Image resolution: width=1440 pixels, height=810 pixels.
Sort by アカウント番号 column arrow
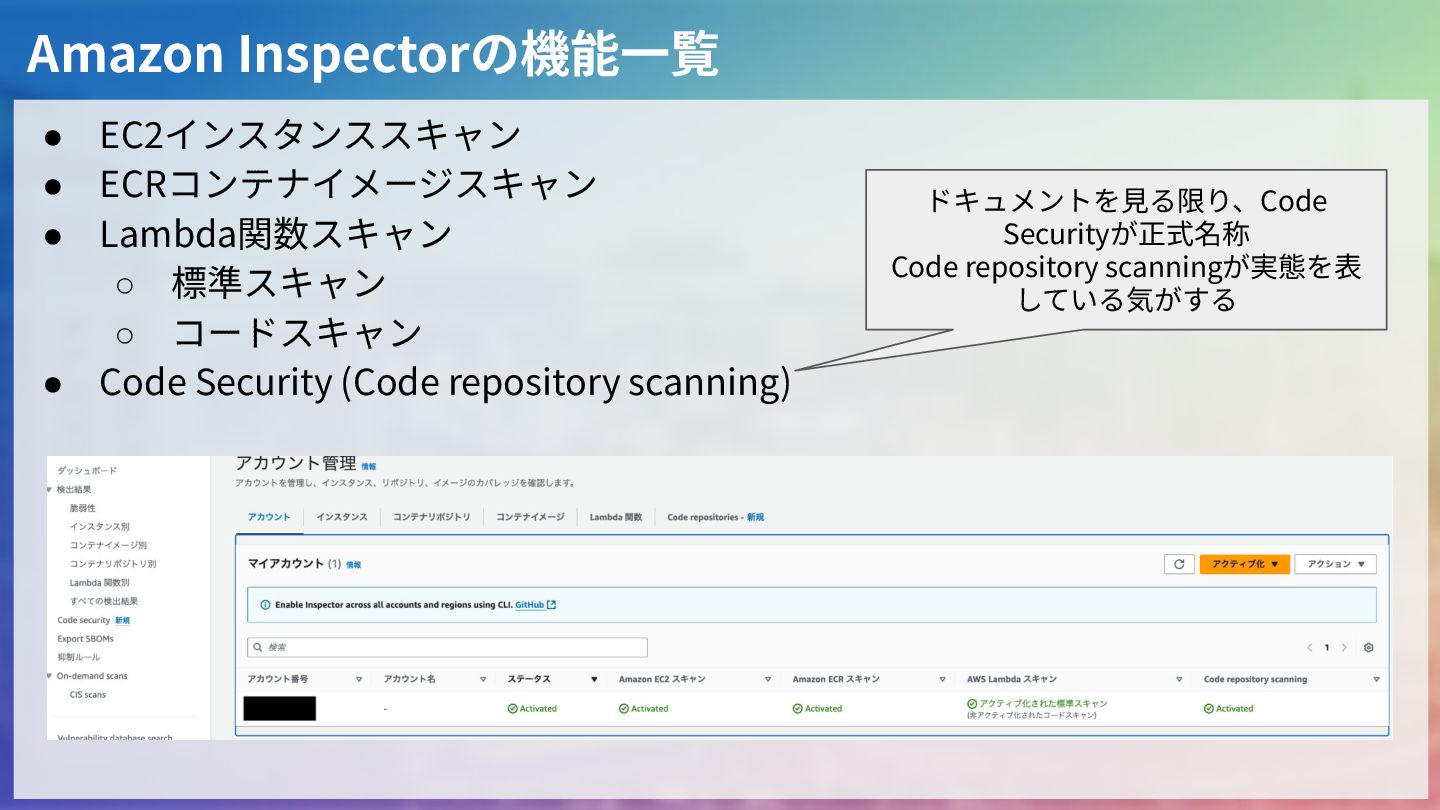[x=359, y=679]
